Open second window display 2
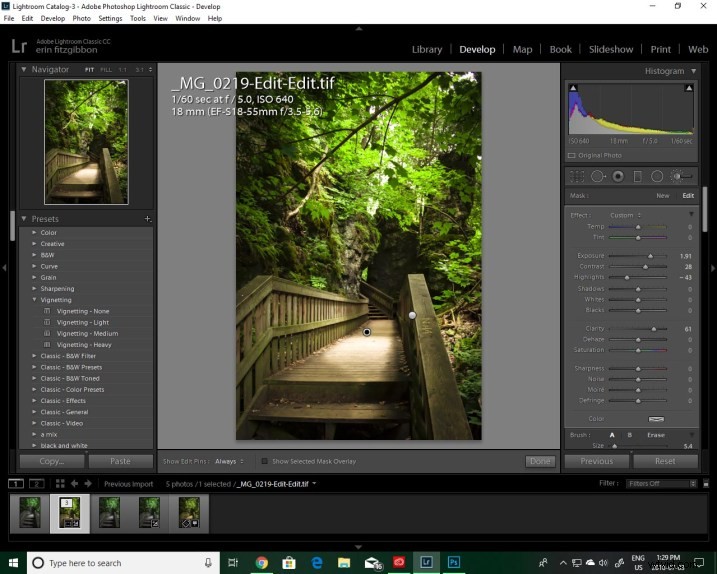The height and width of the screenshot is (574, 717). click(37, 483)
